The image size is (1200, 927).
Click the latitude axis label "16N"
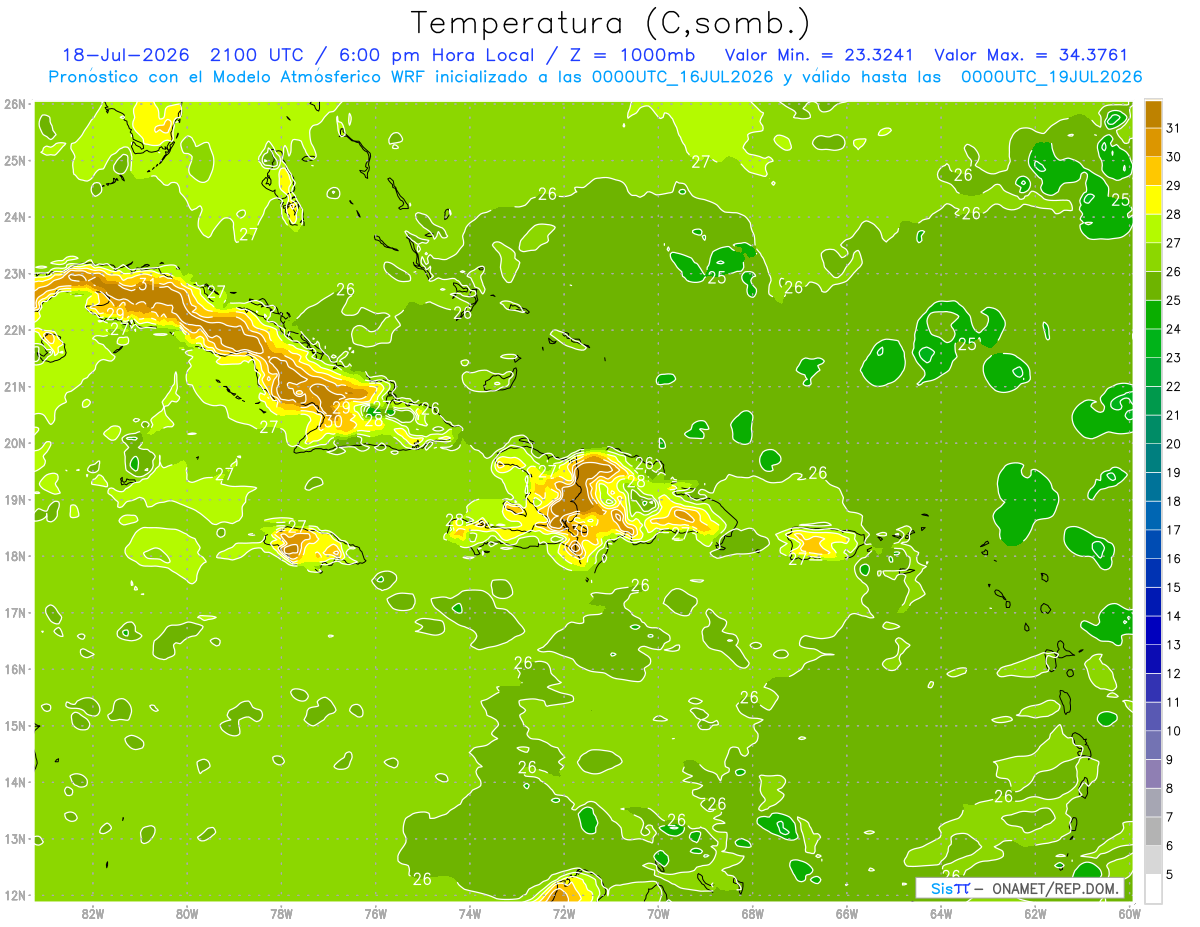coord(14,669)
